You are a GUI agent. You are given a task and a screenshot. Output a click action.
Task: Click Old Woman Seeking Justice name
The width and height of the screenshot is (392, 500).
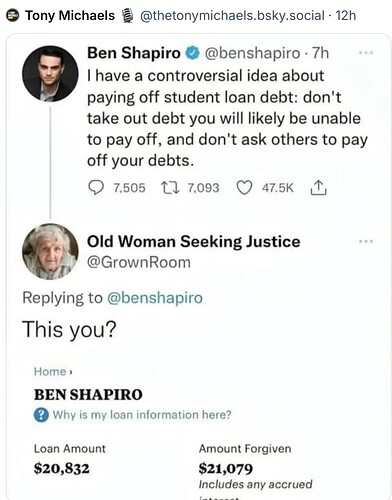pos(194,242)
